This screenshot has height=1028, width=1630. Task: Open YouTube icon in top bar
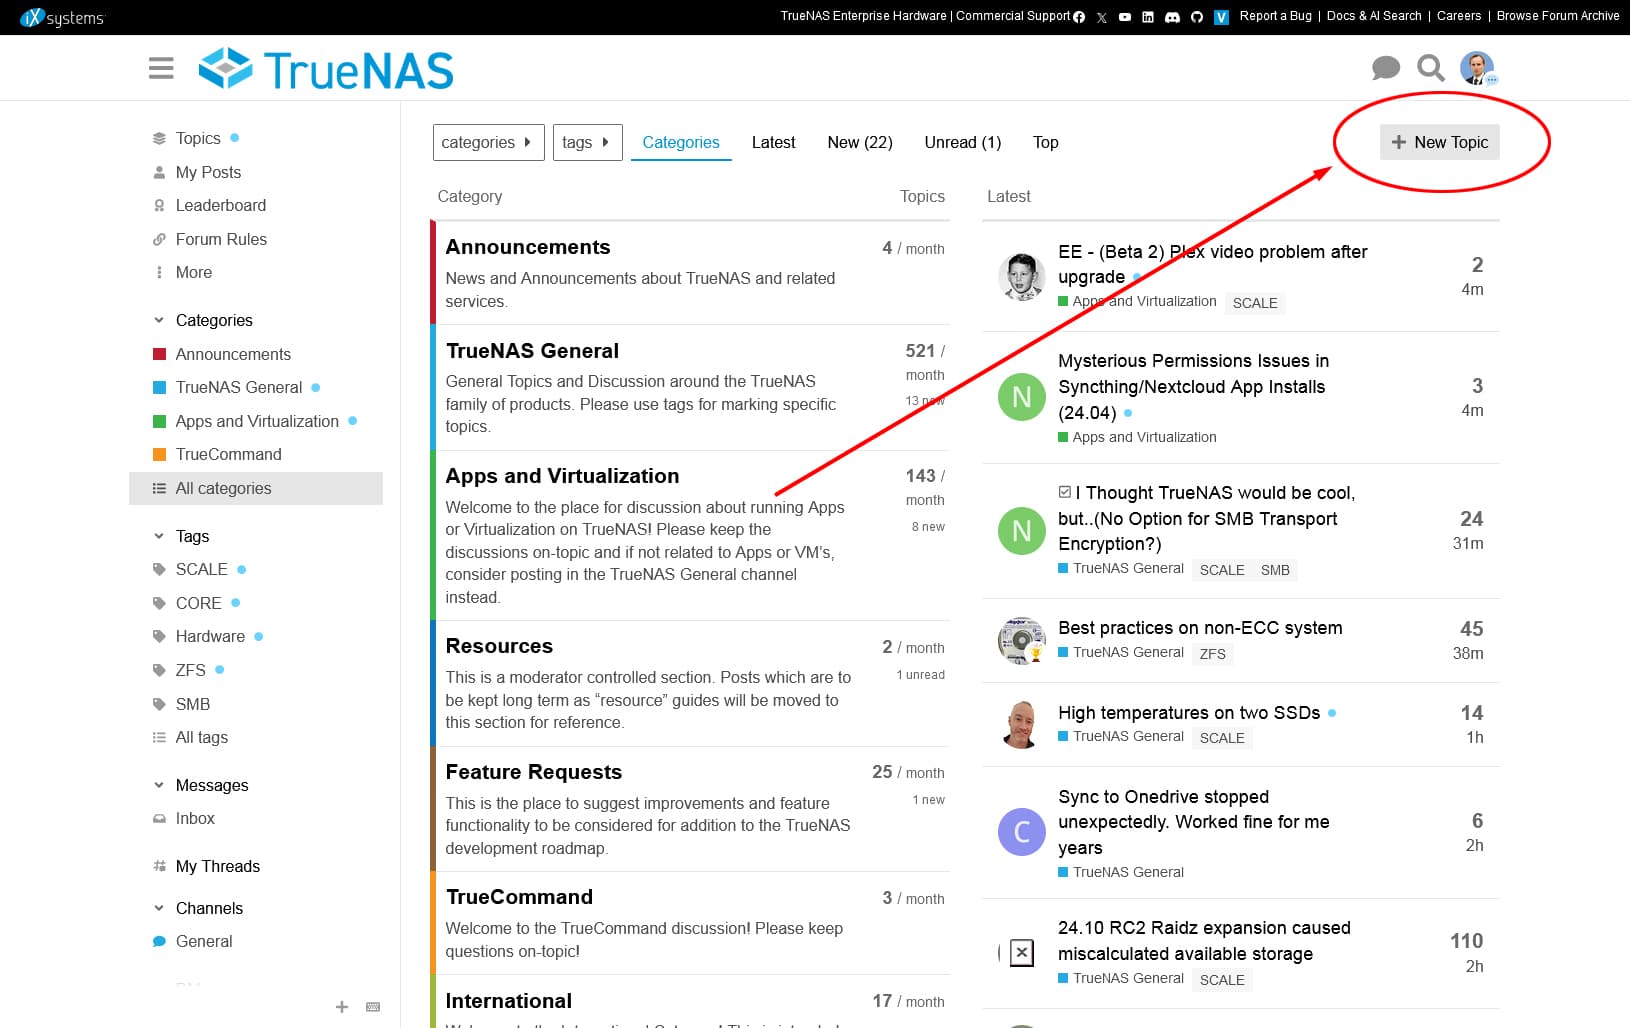(x=1125, y=17)
